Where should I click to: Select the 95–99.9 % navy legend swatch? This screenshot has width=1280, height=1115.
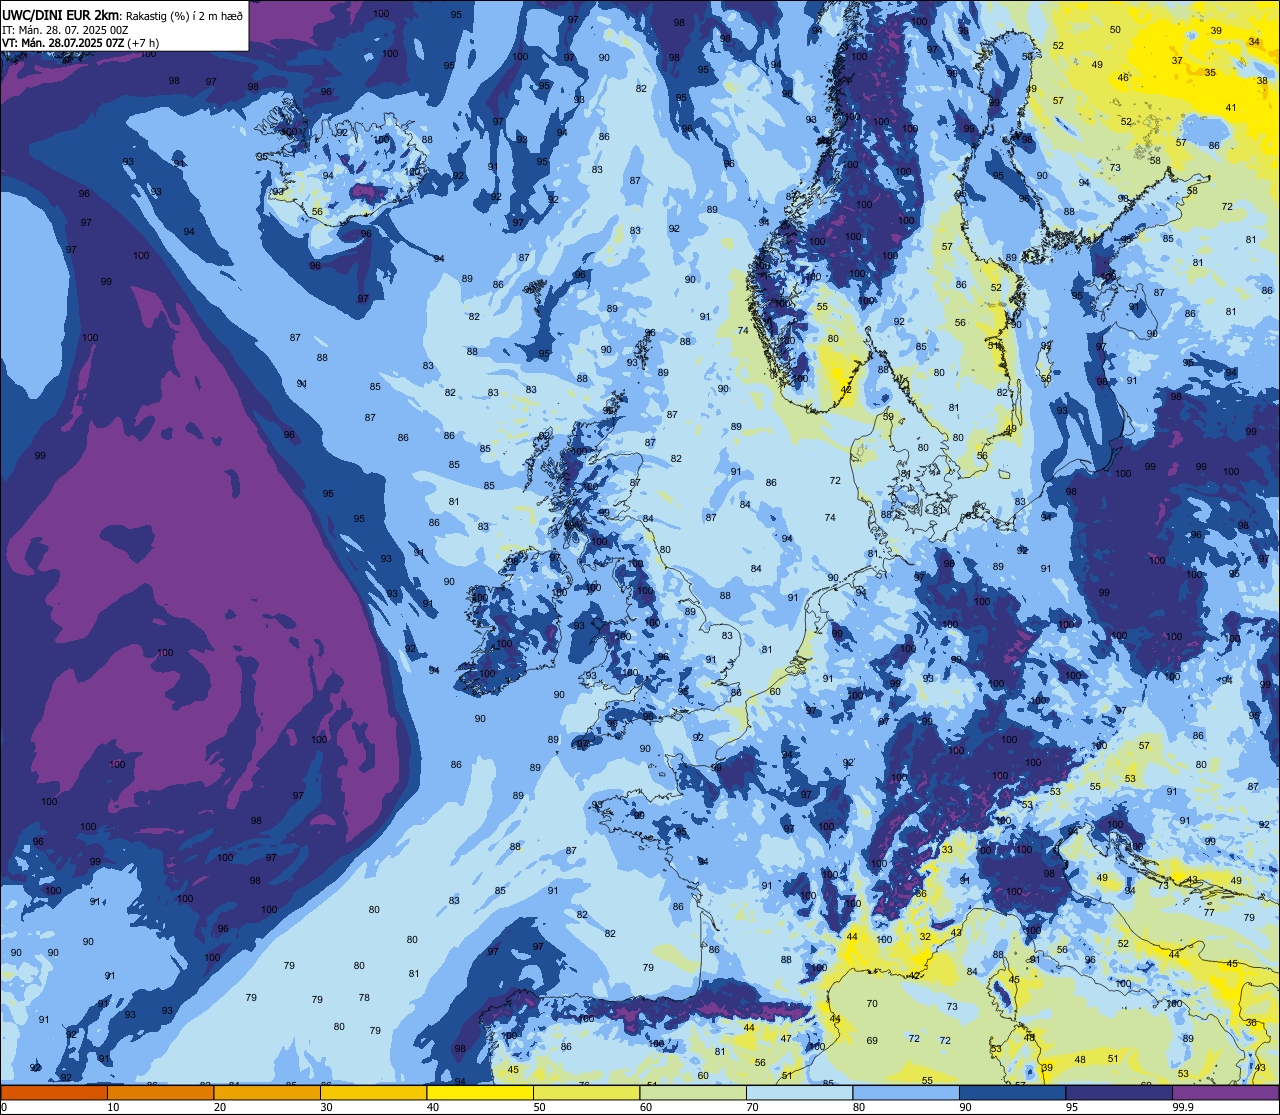1119,1092
